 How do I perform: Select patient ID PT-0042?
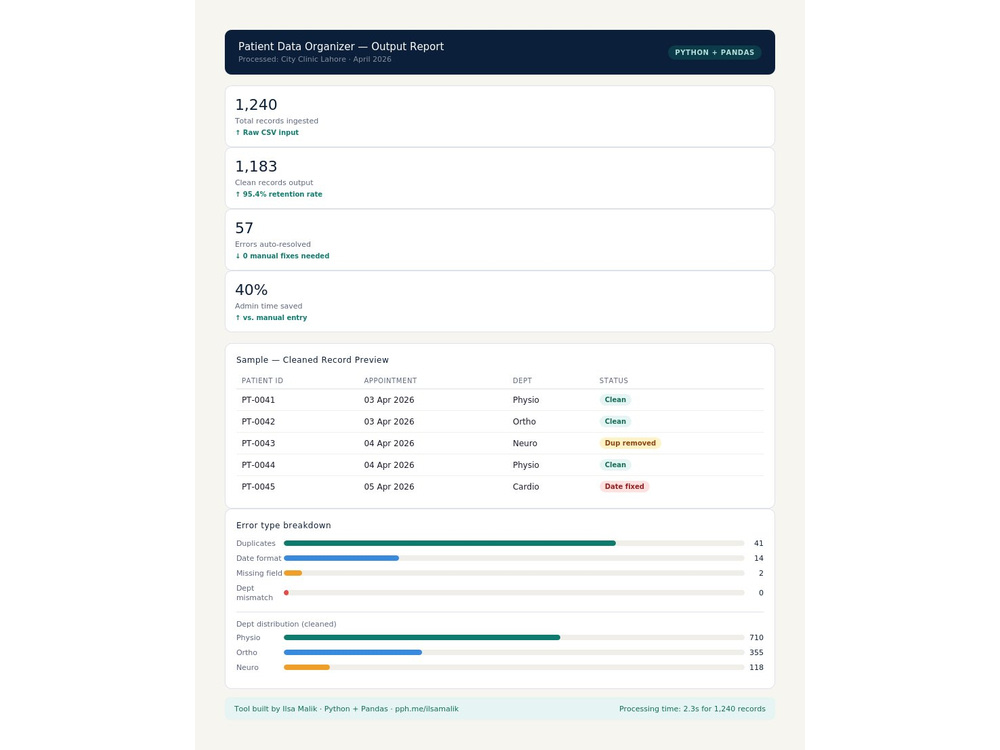point(258,422)
